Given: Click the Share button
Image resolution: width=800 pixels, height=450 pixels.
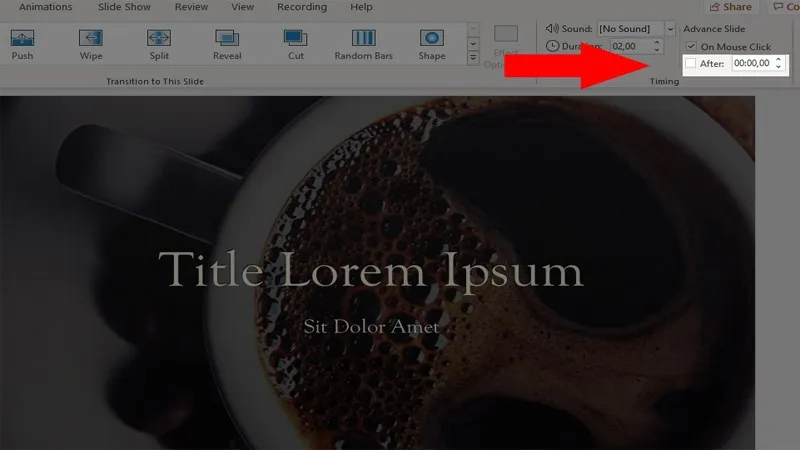Looking at the screenshot, I should click(730, 7).
